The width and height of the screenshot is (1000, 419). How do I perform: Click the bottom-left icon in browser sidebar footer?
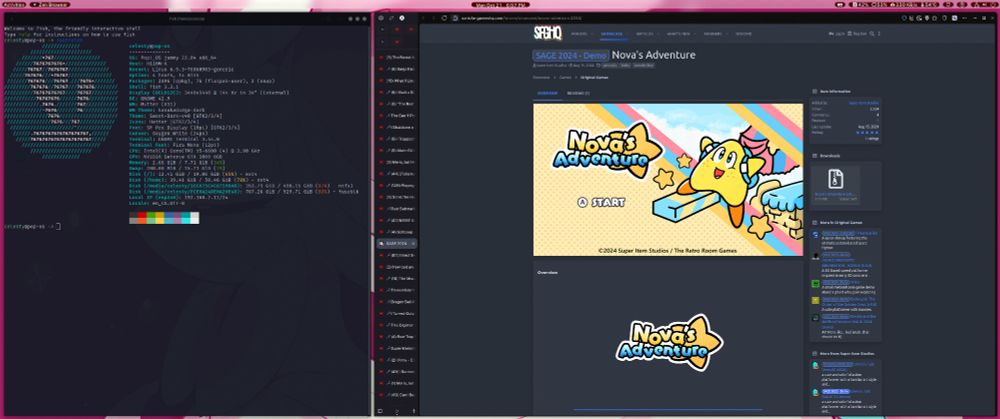point(381,411)
